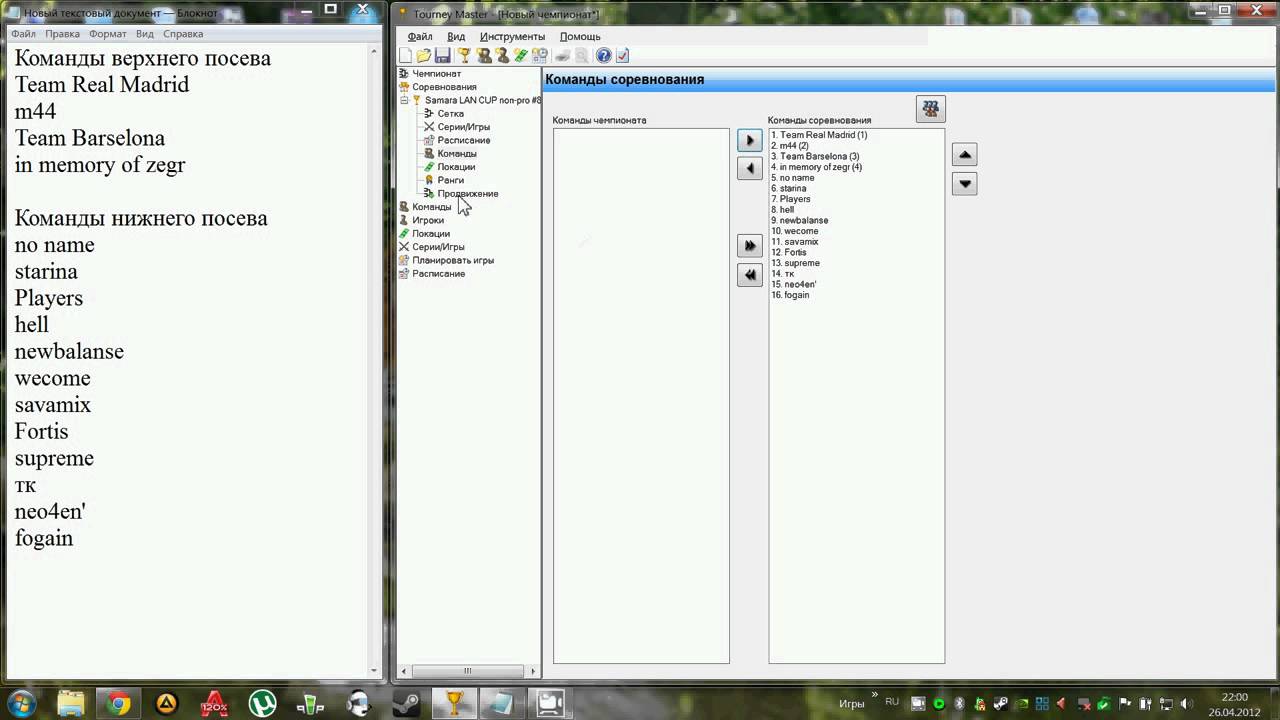
Task: Click the RU language indicator in the taskbar
Action: (892, 703)
